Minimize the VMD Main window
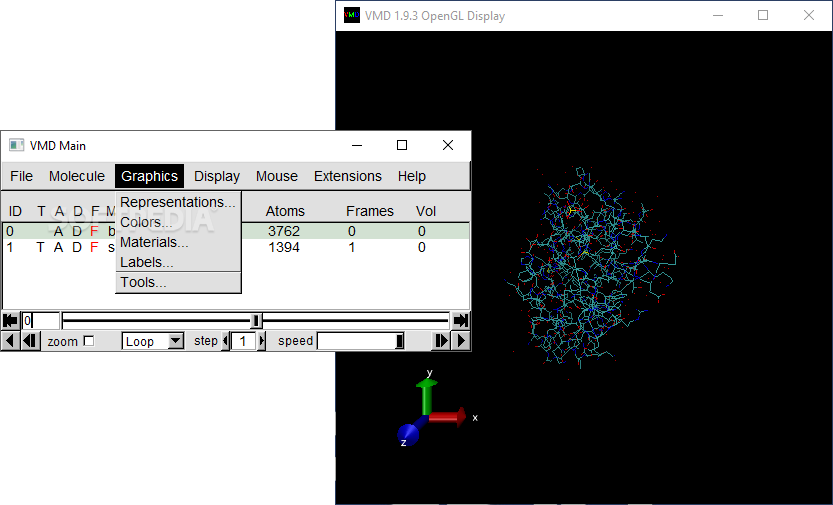The image size is (833, 505). (357, 145)
